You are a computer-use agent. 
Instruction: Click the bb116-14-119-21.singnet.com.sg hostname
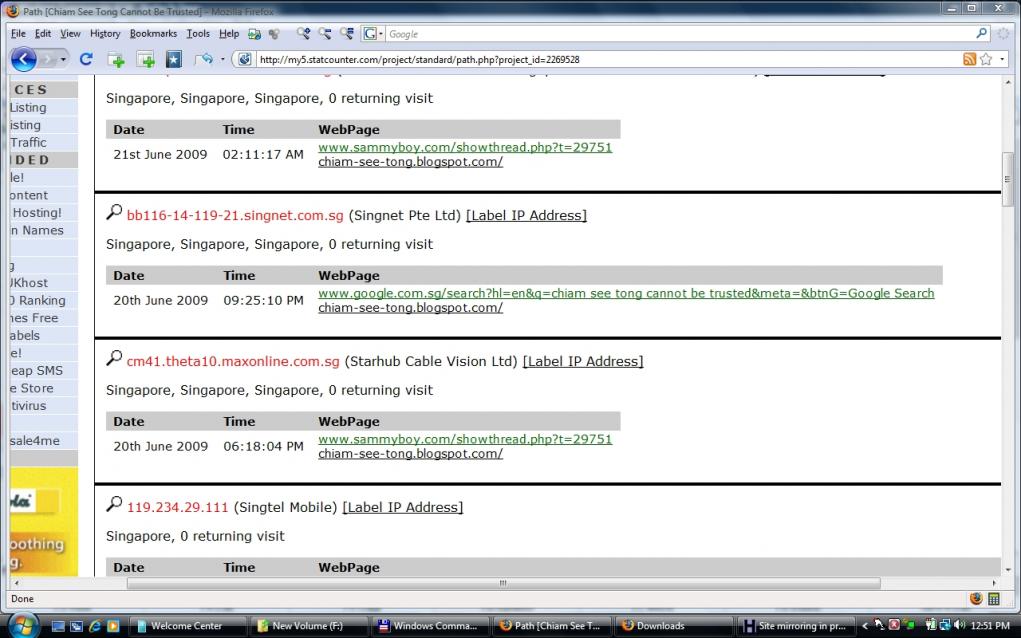[x=235, y=215]
